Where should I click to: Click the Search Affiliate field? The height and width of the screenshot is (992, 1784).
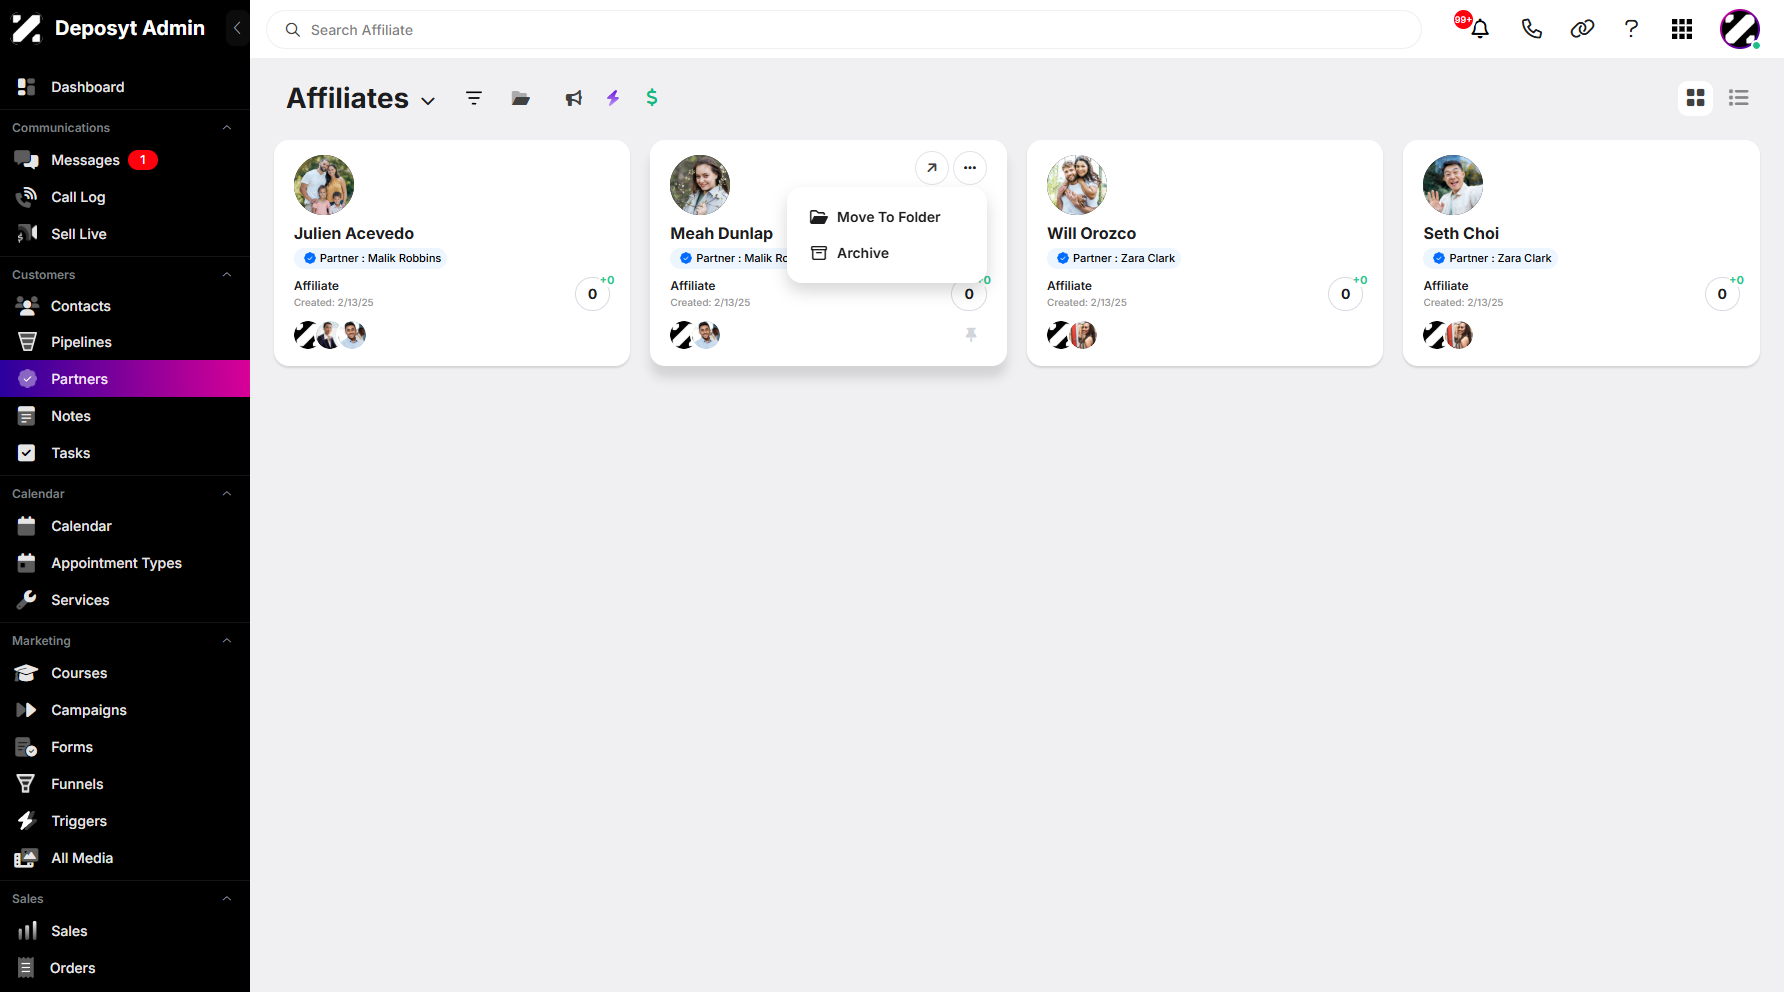844,30
